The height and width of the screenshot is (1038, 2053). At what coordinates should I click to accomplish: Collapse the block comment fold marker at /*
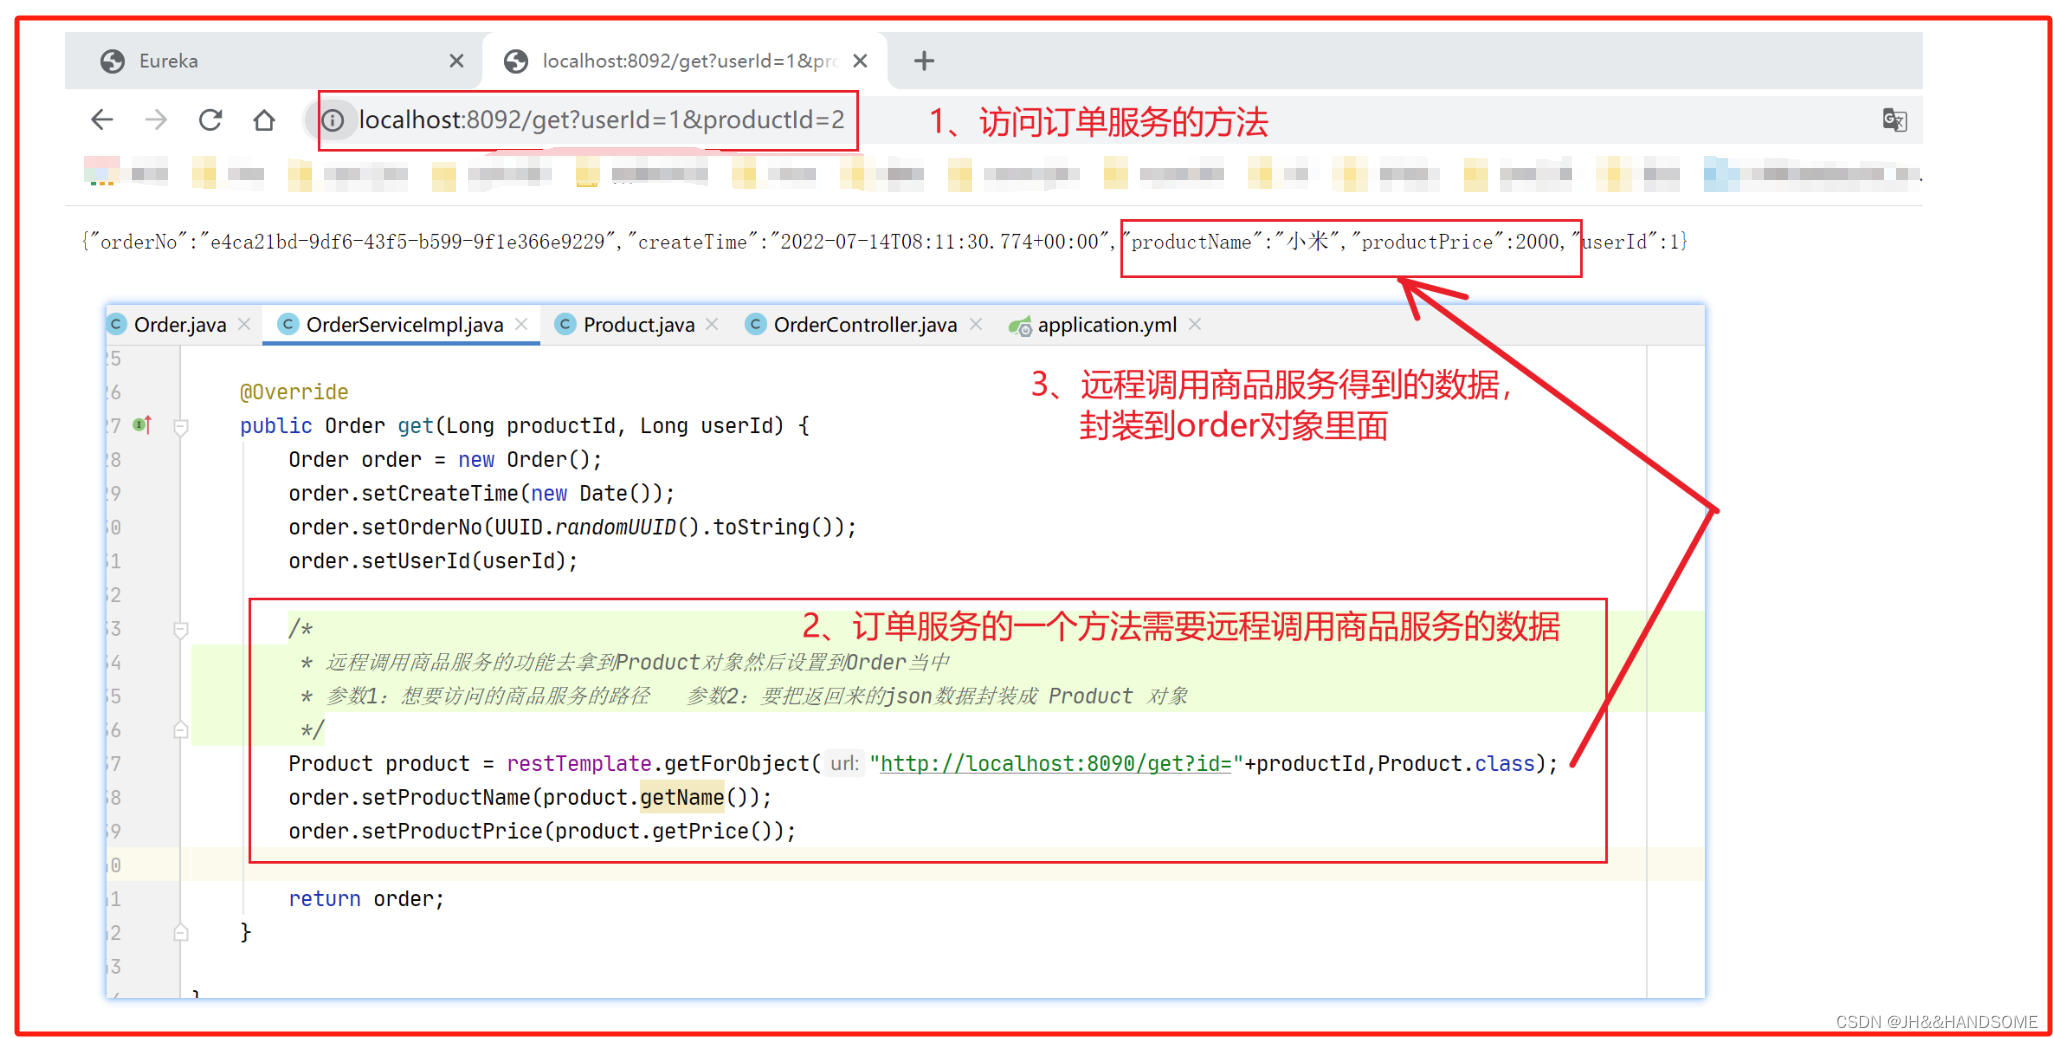(x=181, y=630)
